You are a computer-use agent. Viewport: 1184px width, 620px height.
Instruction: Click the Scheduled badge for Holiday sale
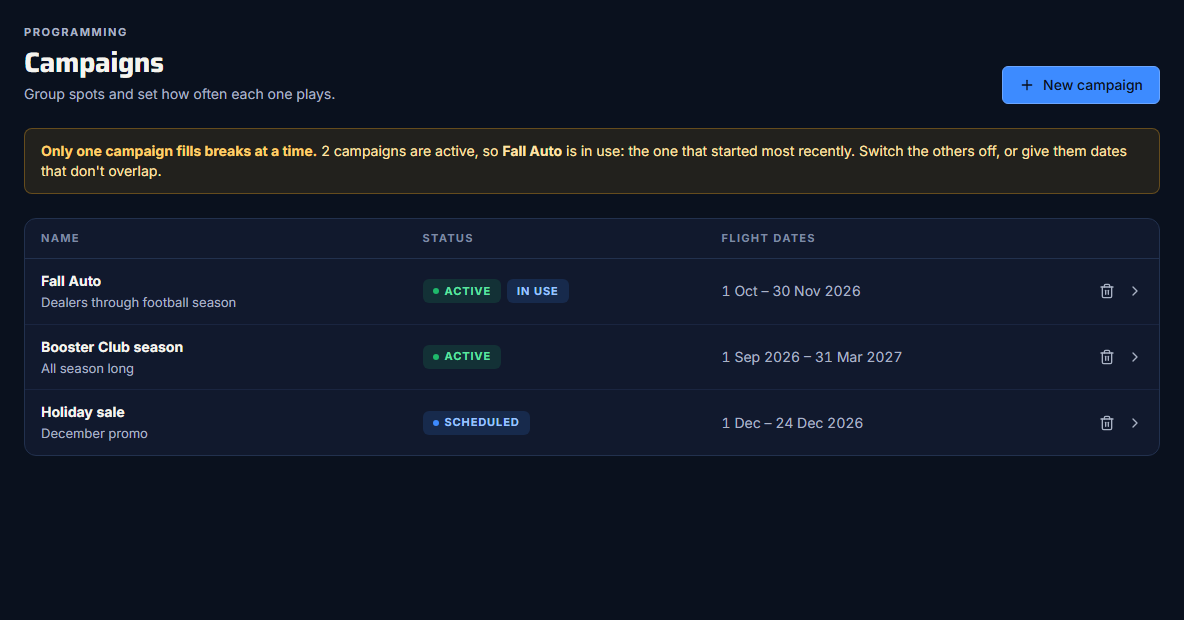[476, 422]
